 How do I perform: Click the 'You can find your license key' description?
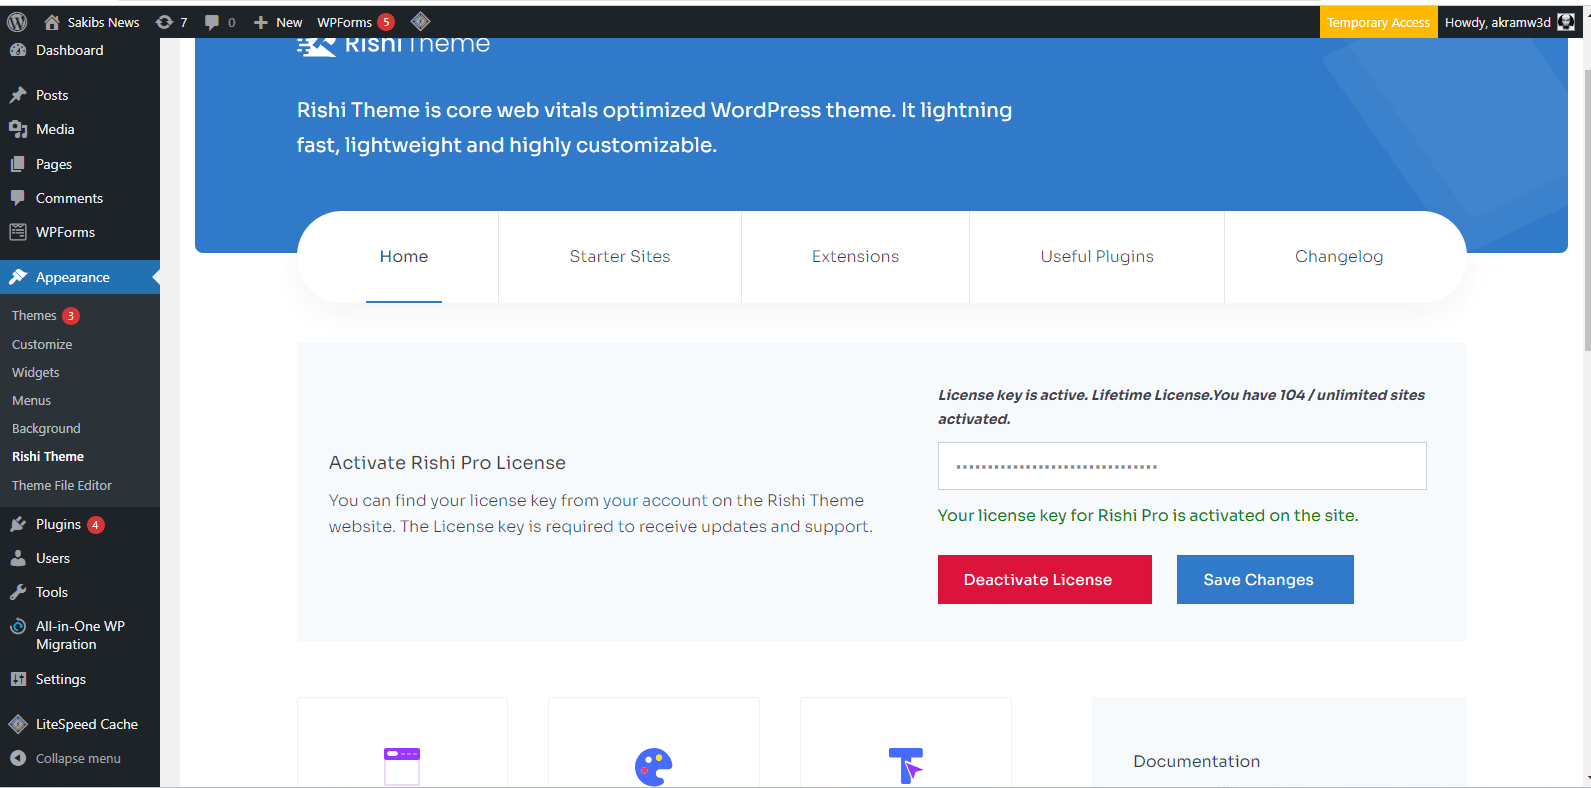point(601,513)
